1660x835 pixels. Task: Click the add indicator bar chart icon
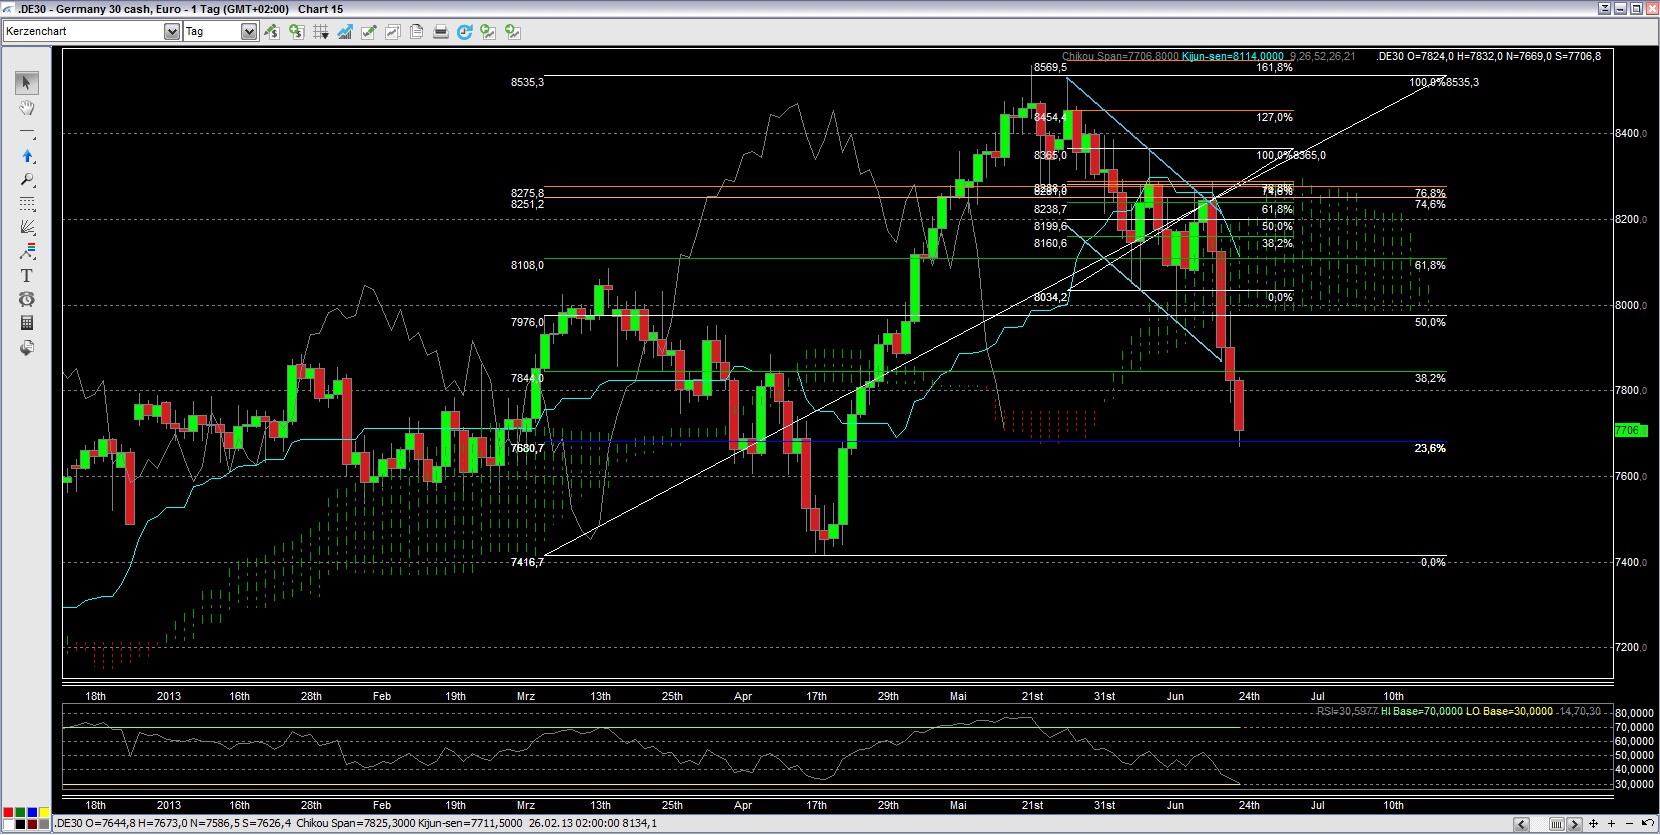(344, 32)
